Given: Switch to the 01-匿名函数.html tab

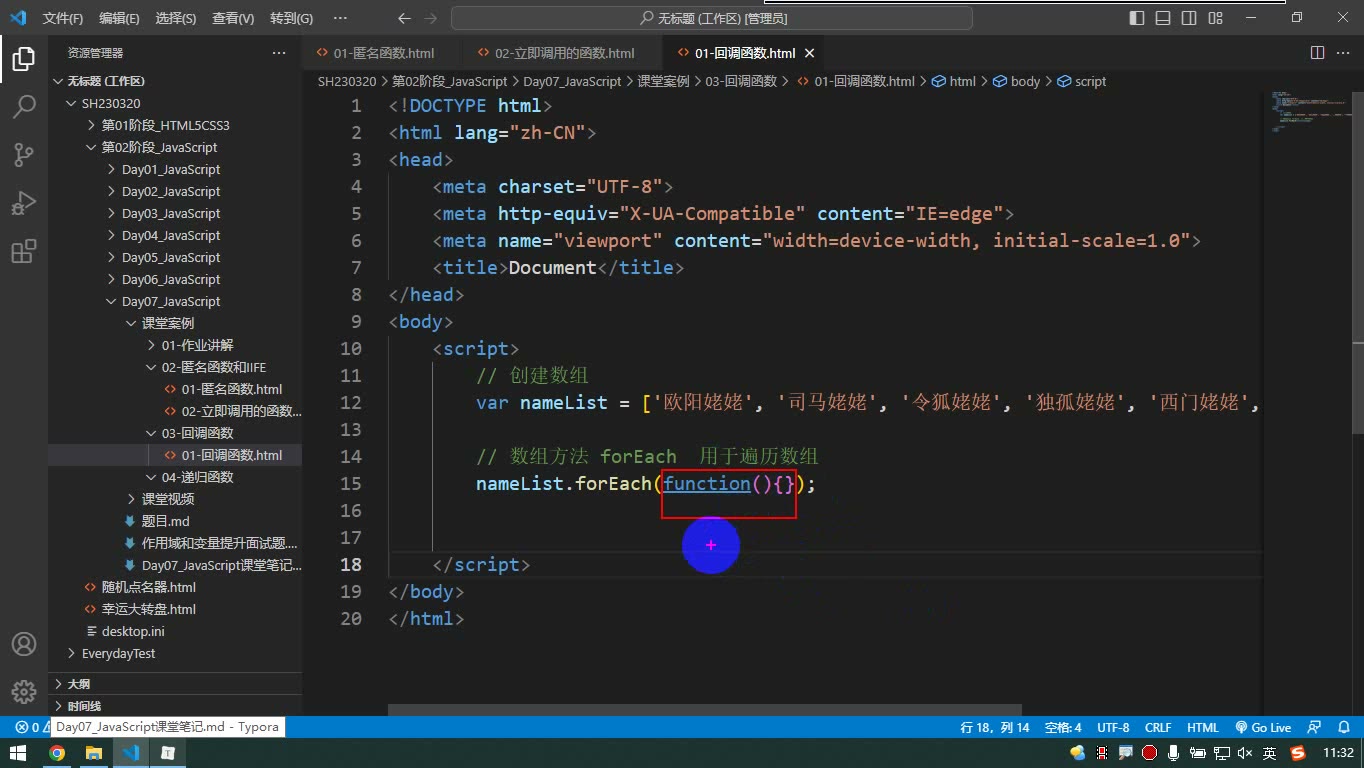Looking at the screenshot, I should point(383,53).
